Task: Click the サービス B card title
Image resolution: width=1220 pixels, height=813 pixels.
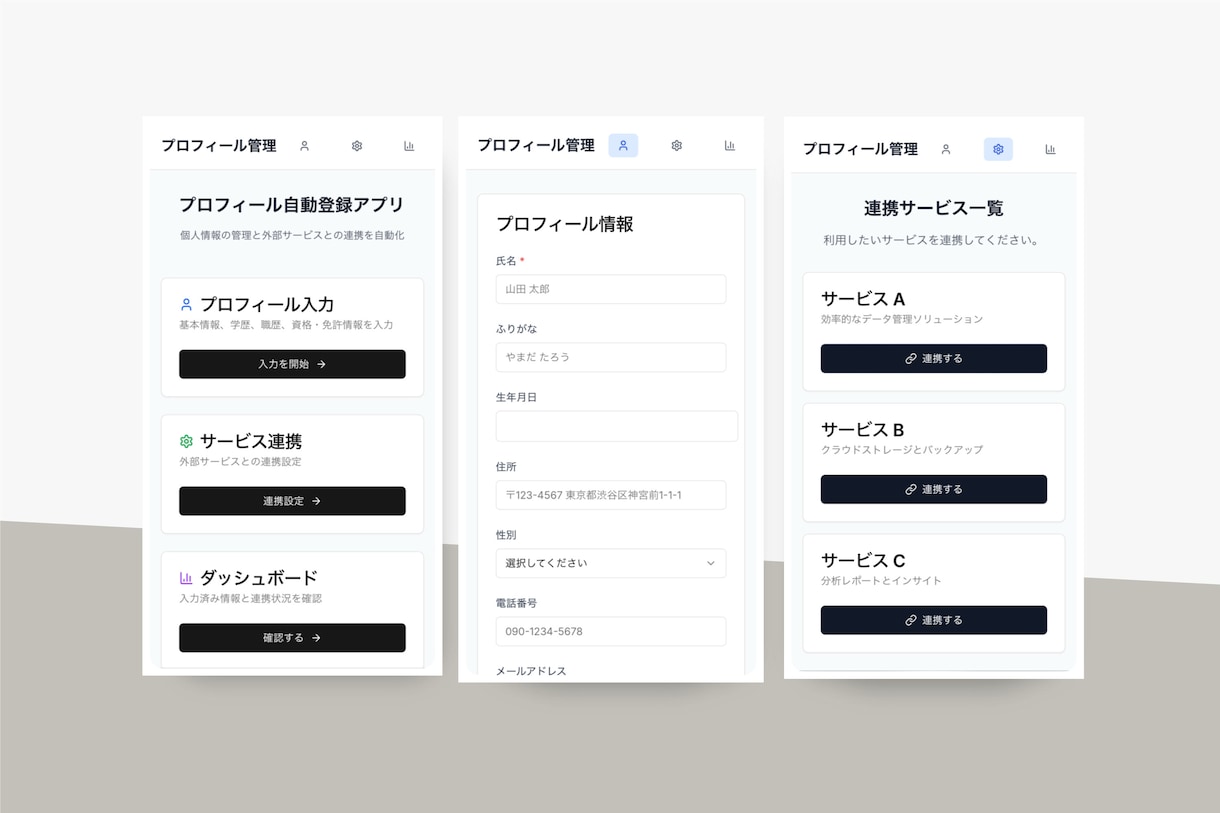Action: point(863,430)
